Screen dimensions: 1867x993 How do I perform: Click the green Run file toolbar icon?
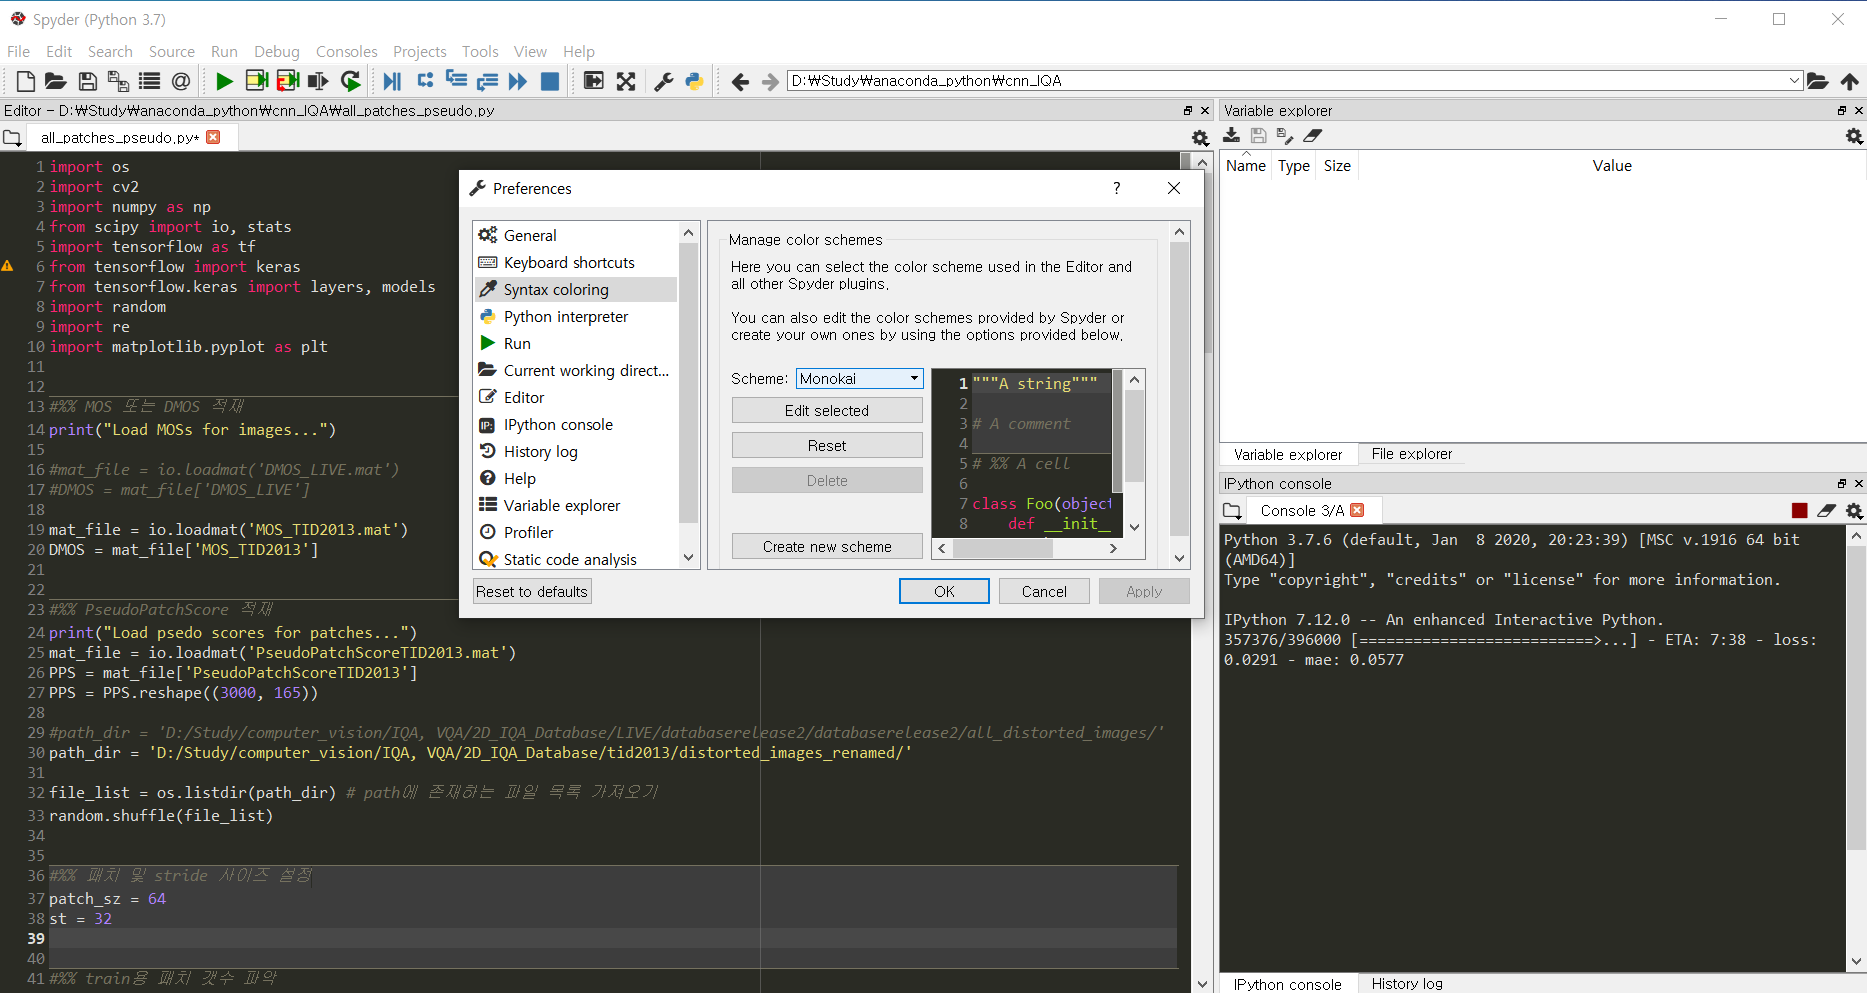point(225,81)
